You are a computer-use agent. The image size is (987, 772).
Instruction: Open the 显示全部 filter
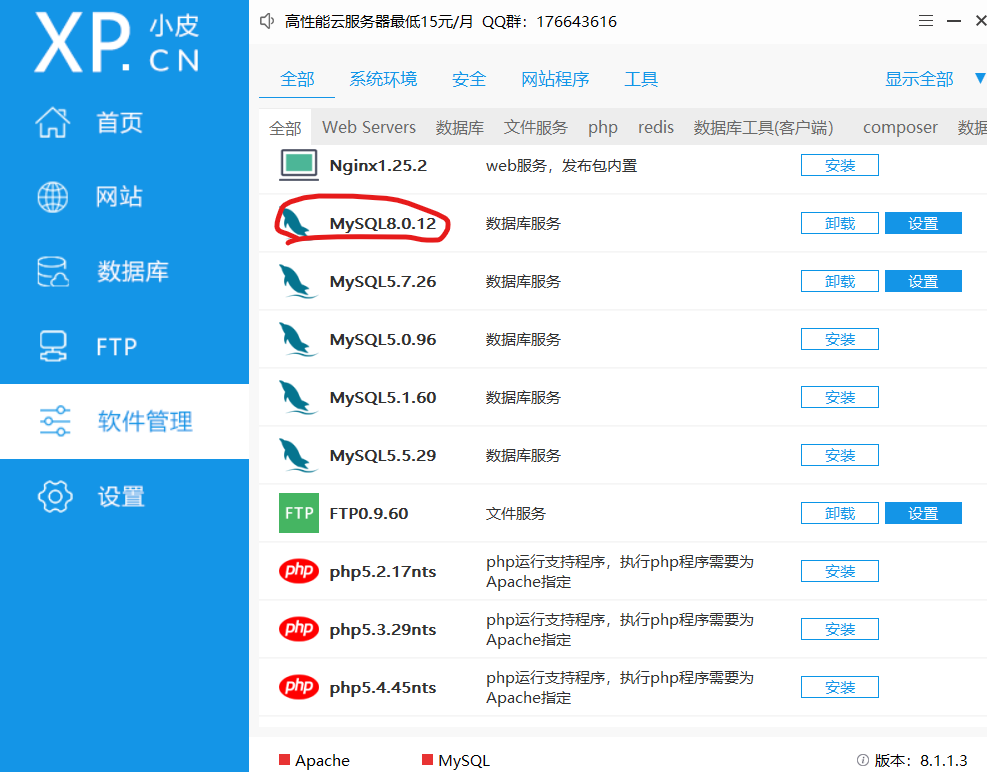(x=919, y=79)
